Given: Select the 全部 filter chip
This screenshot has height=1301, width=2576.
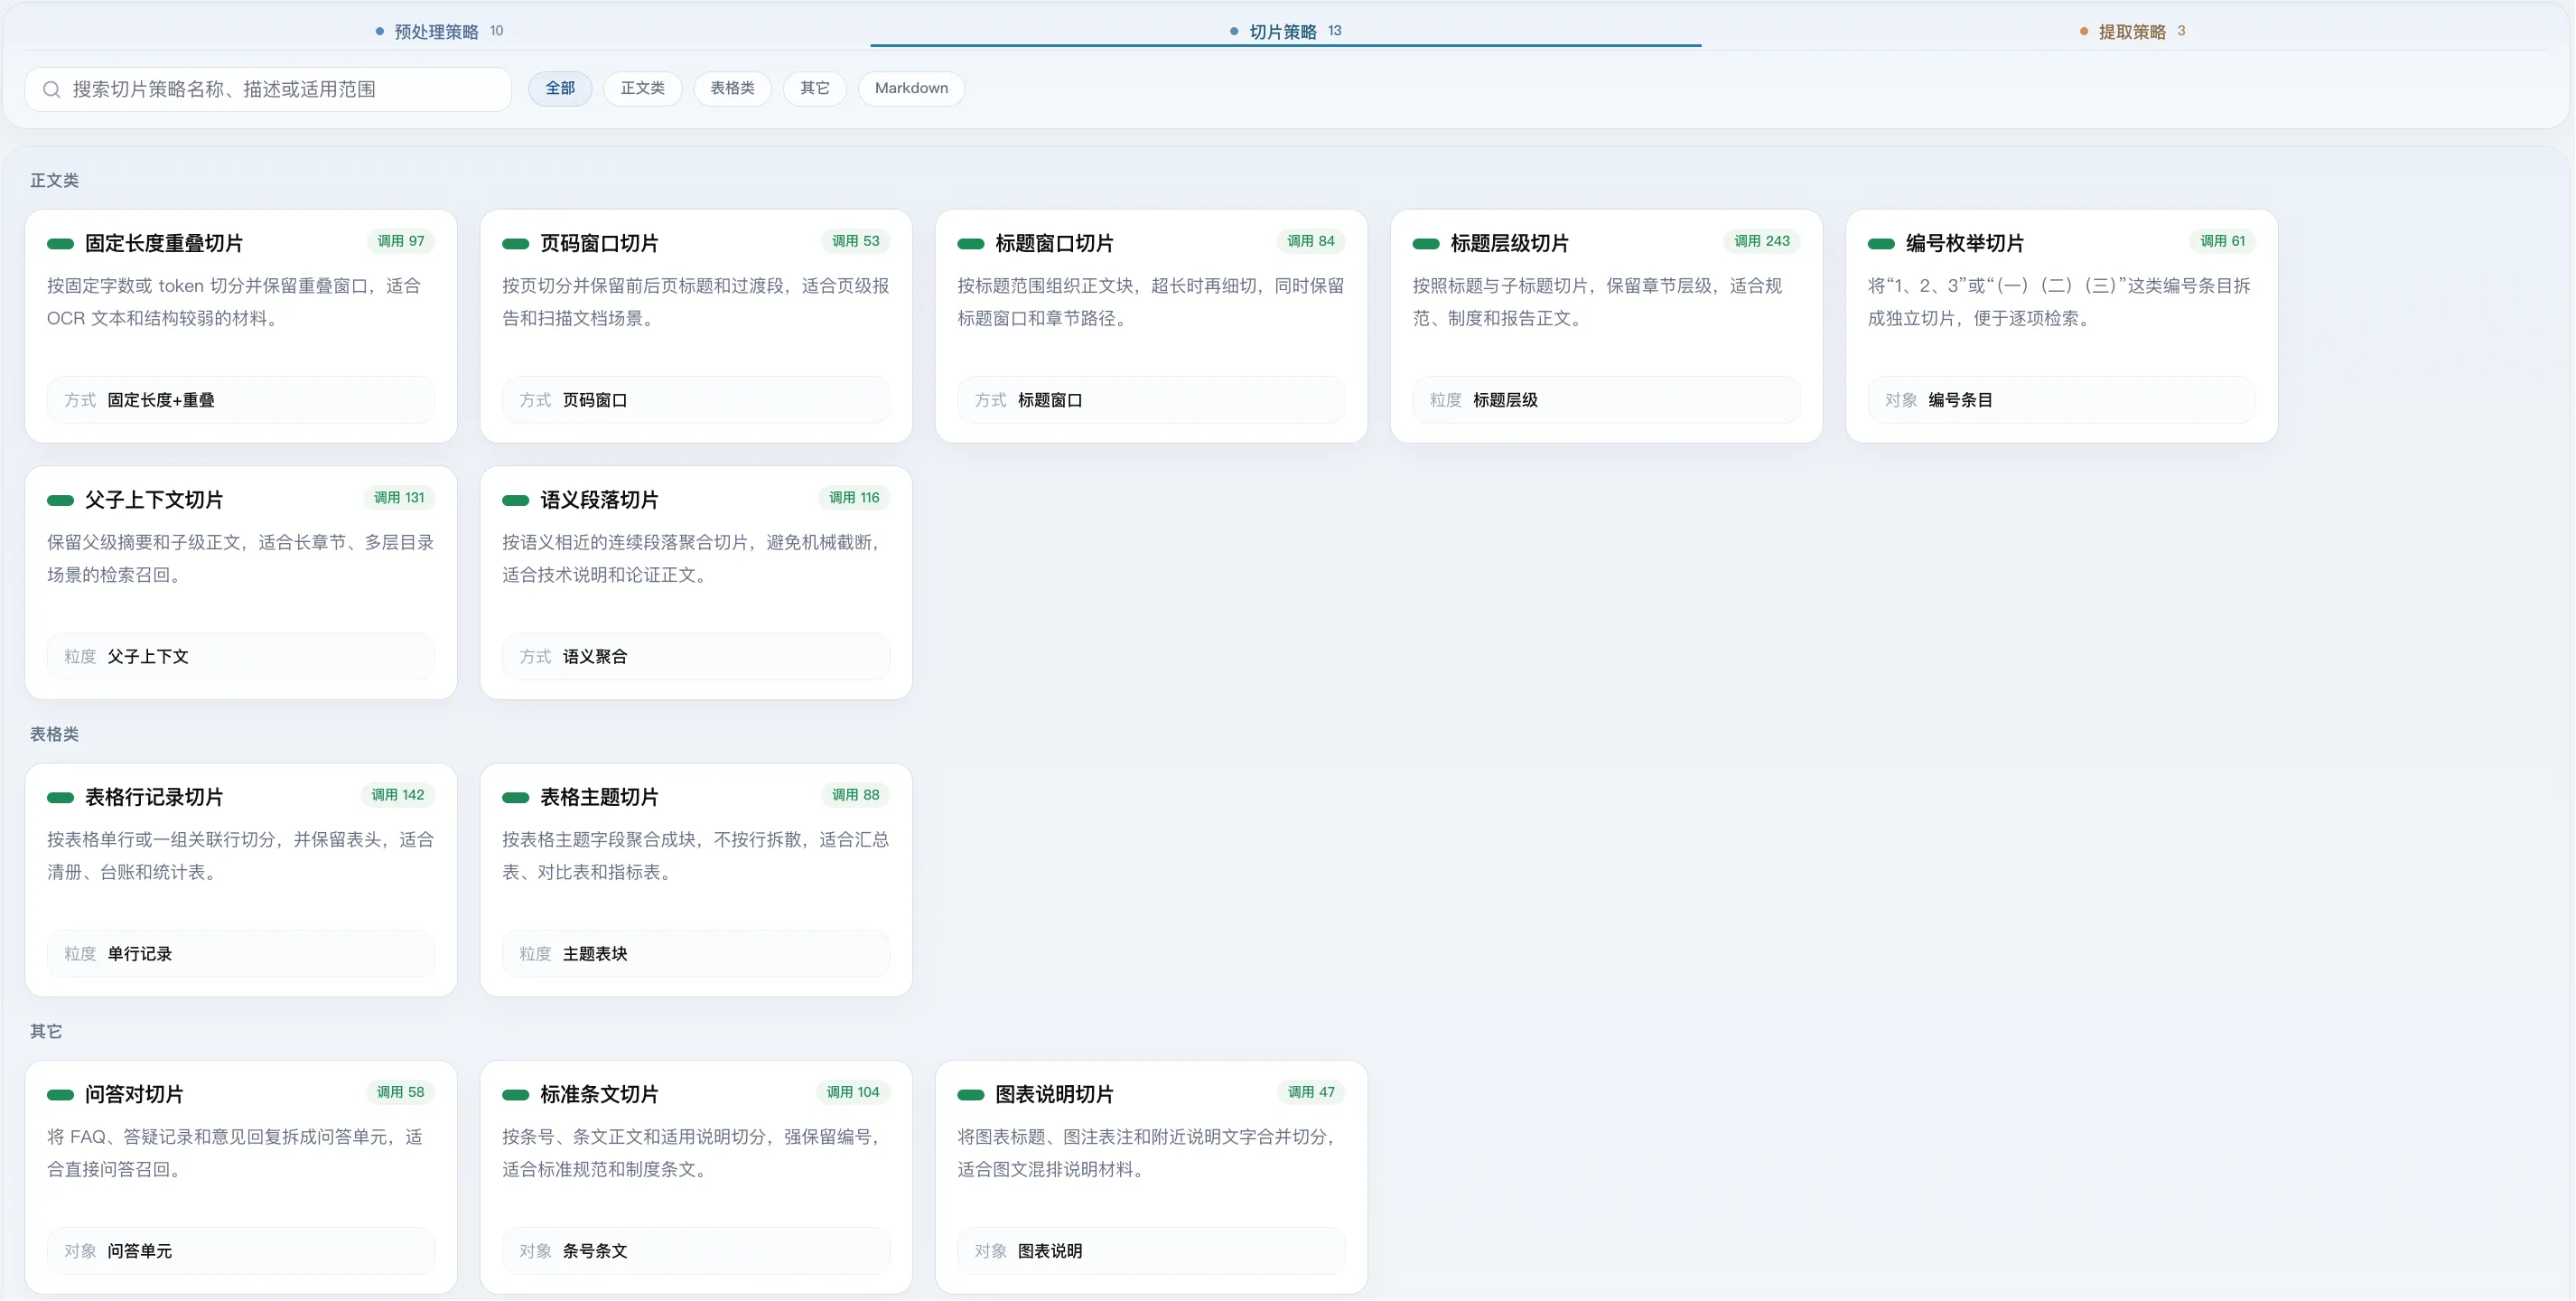Looking at the screenshot, I should 560,88.
